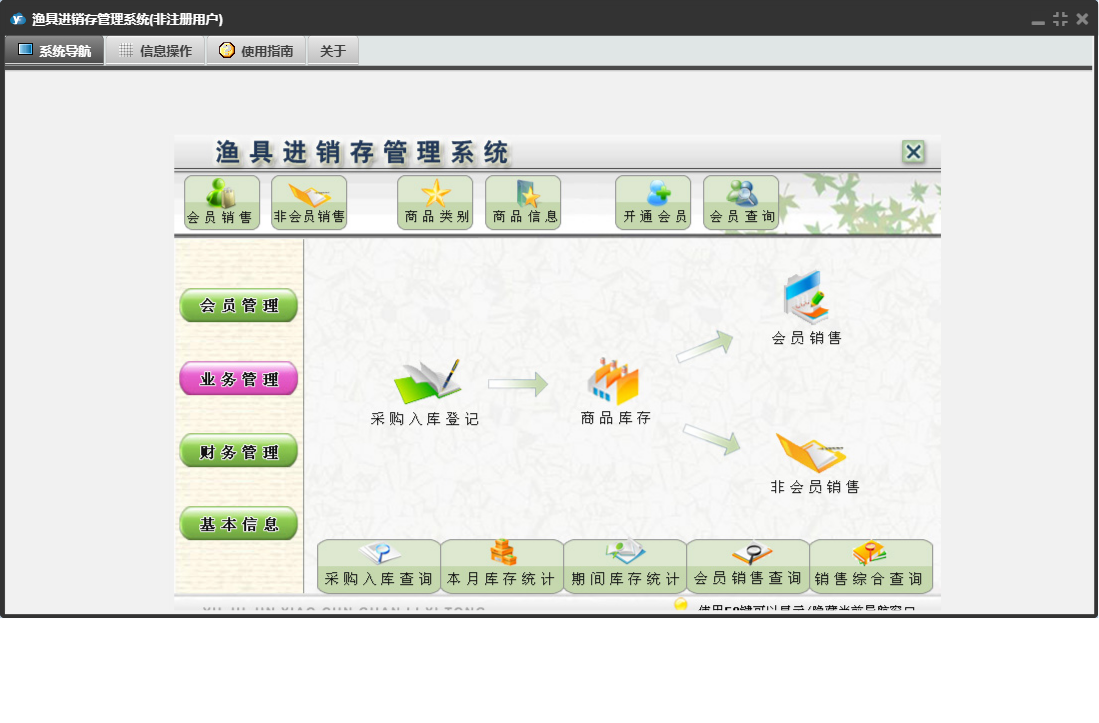Open 会员销售 toolbar icon with shopping bag
This screenshot has height=723, width=1099.
tap(221, 202)
